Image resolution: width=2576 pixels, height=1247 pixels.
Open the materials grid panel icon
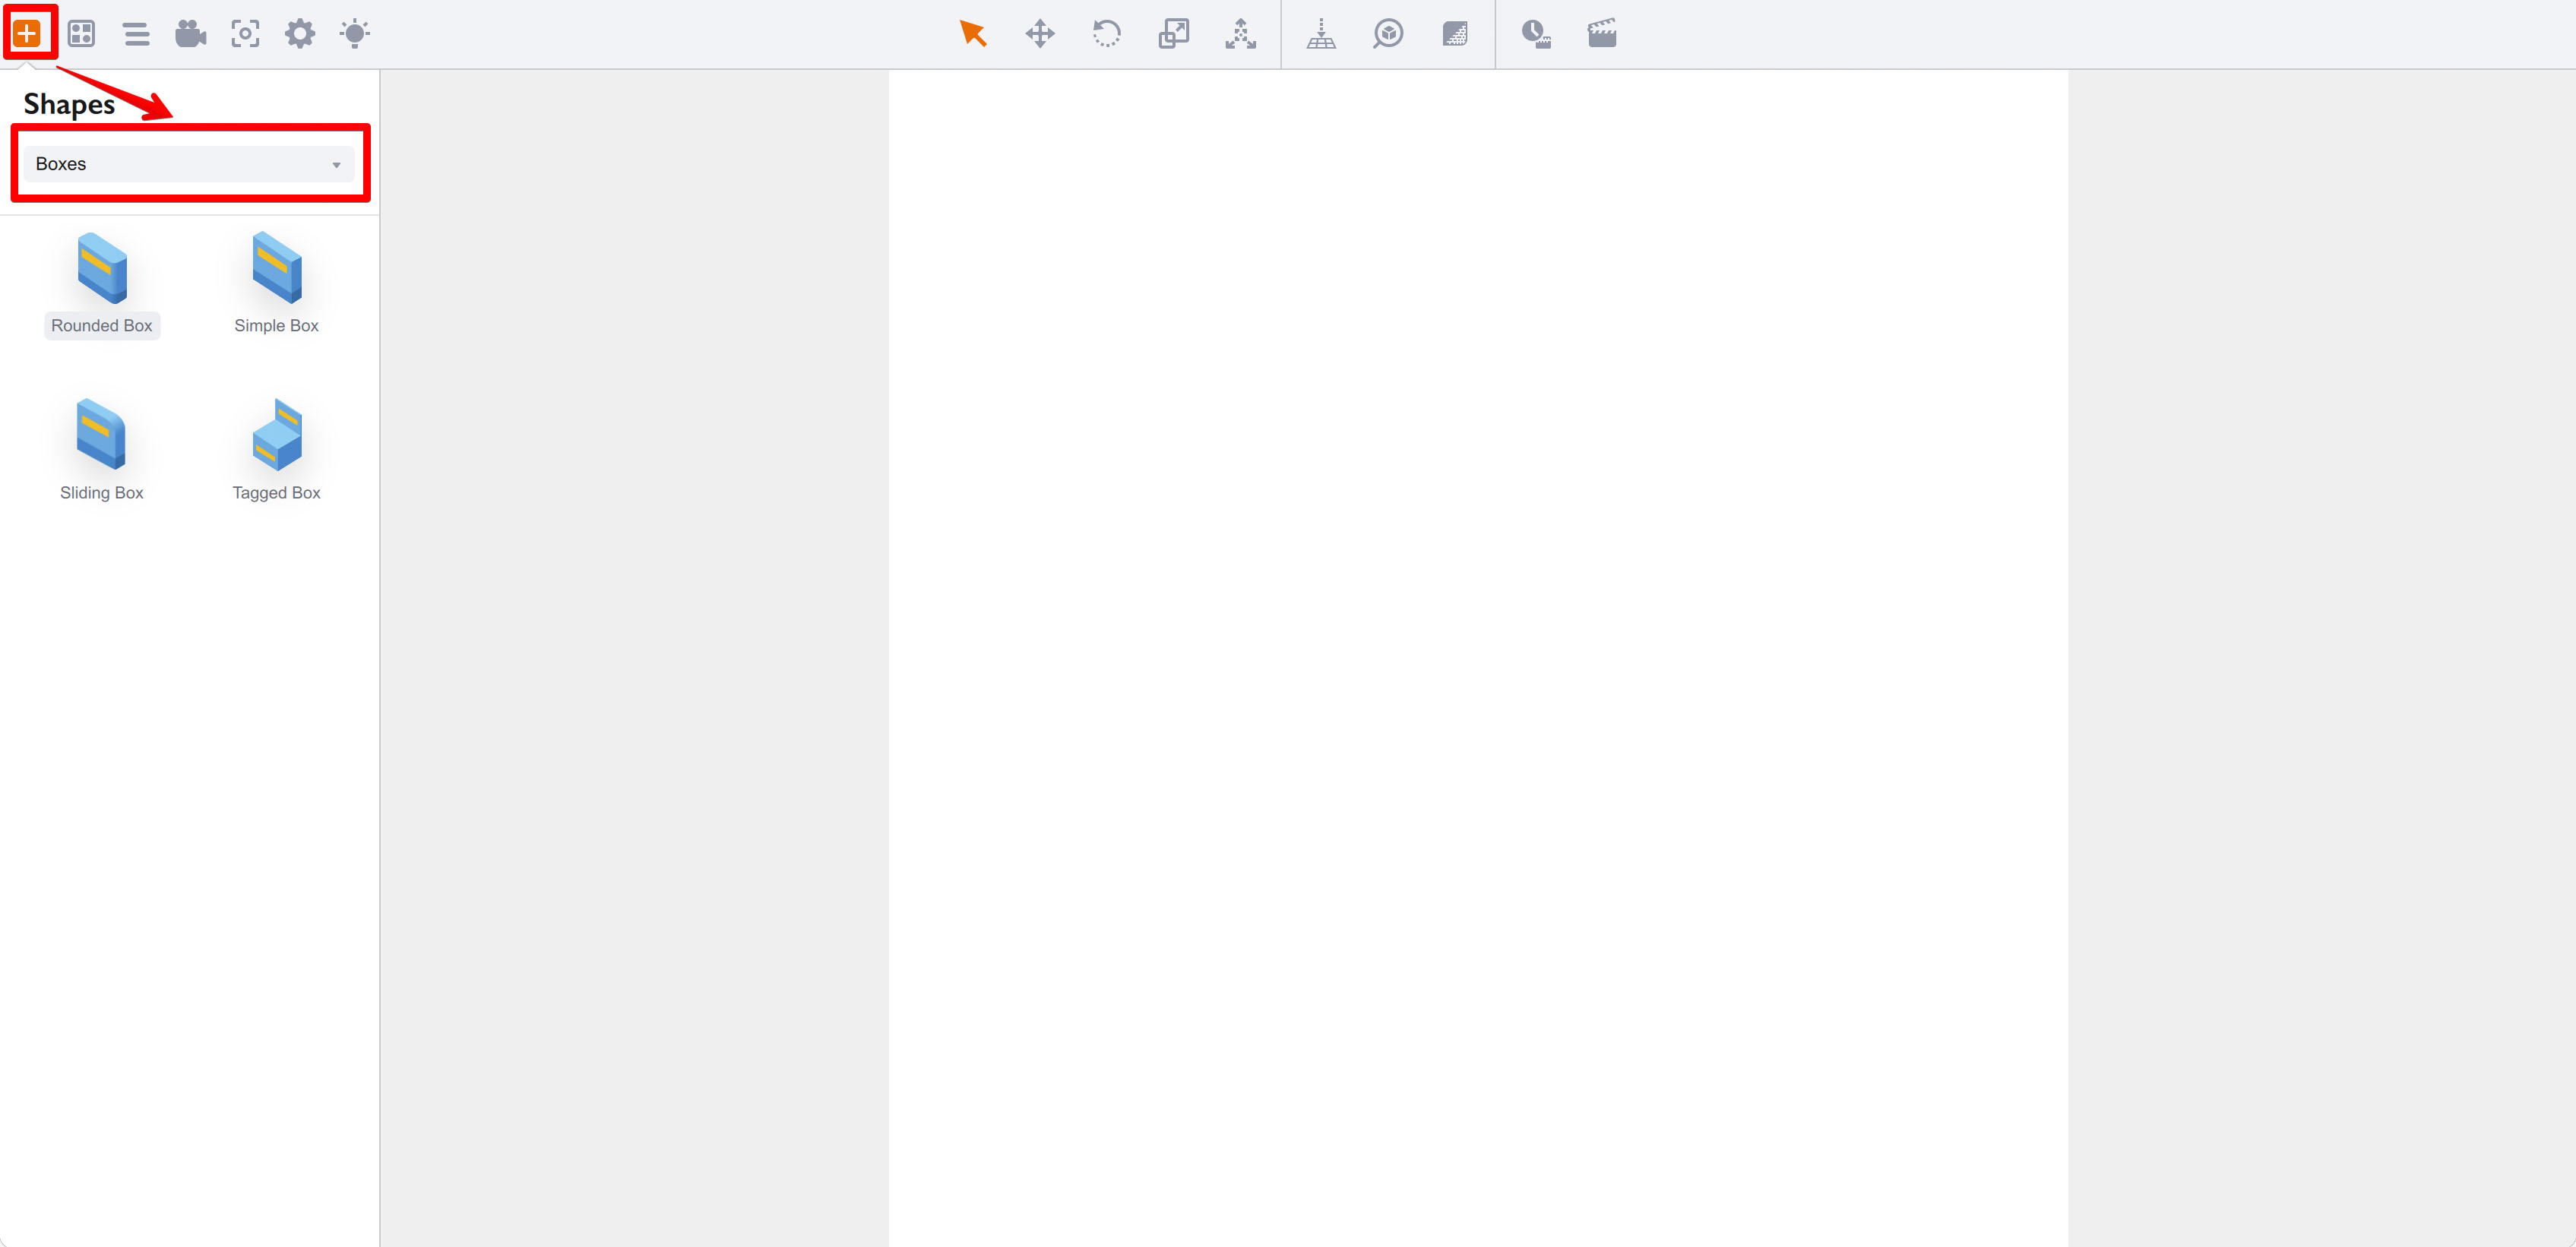pyautogui.click(x=81, y=34)
